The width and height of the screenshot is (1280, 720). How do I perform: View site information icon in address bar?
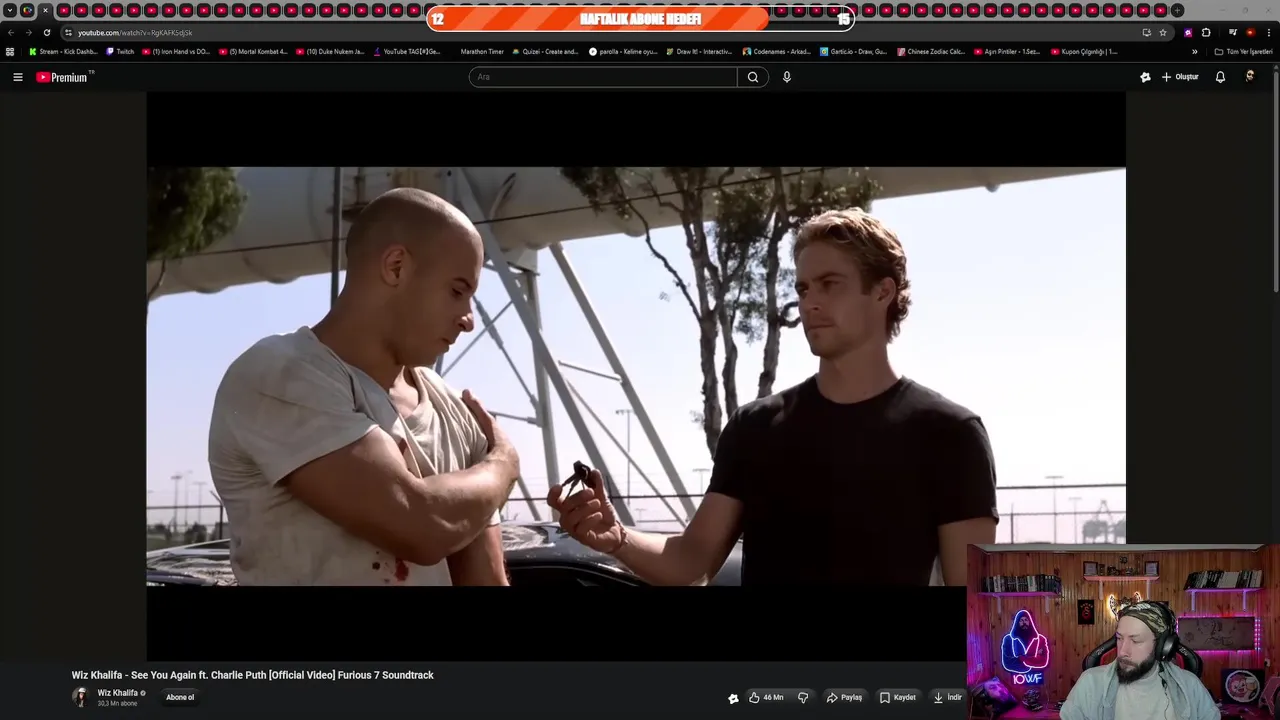[x=68, y=32]
